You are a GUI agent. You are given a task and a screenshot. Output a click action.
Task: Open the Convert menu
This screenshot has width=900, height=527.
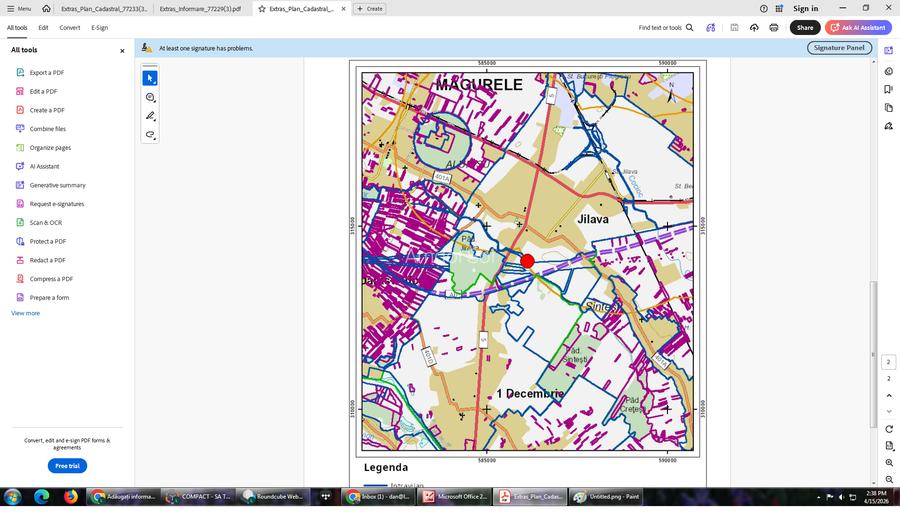tap(69, 28)
